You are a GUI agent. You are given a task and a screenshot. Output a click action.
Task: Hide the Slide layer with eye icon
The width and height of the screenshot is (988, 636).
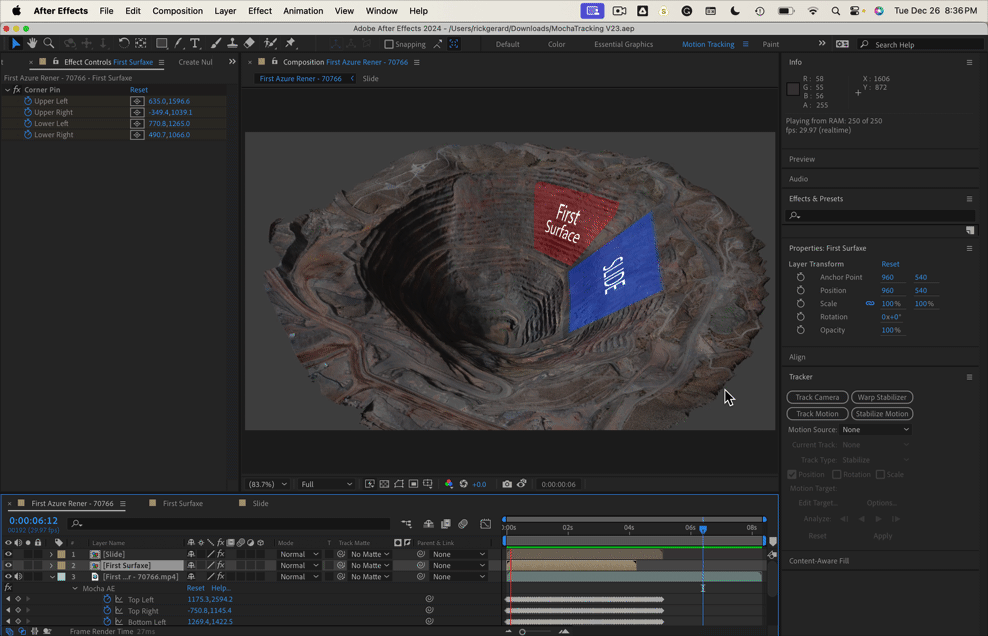tap(8, 554)
